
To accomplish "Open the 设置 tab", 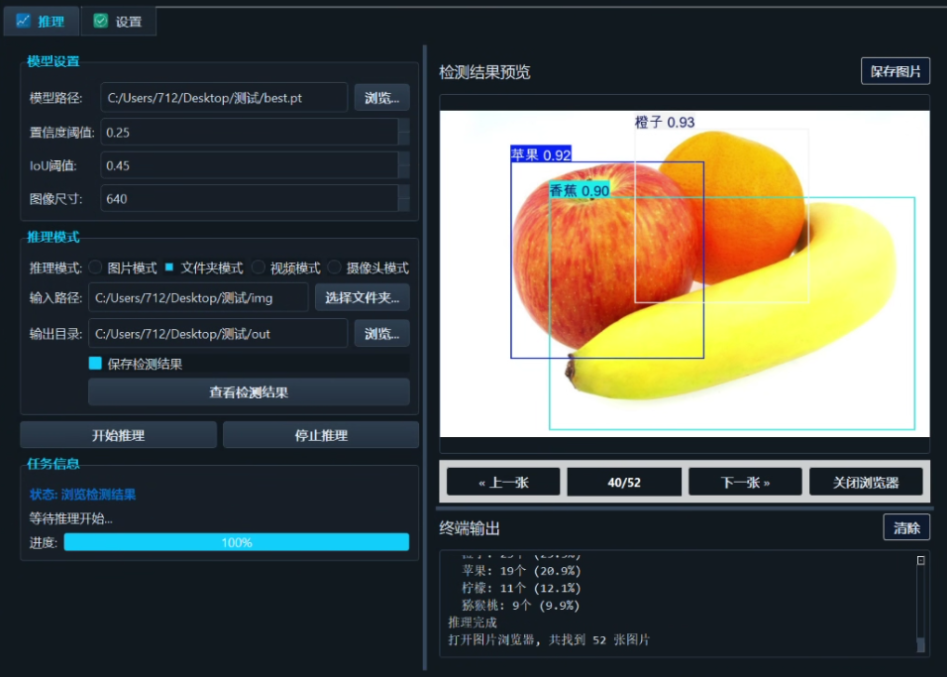I will [118, 22].
